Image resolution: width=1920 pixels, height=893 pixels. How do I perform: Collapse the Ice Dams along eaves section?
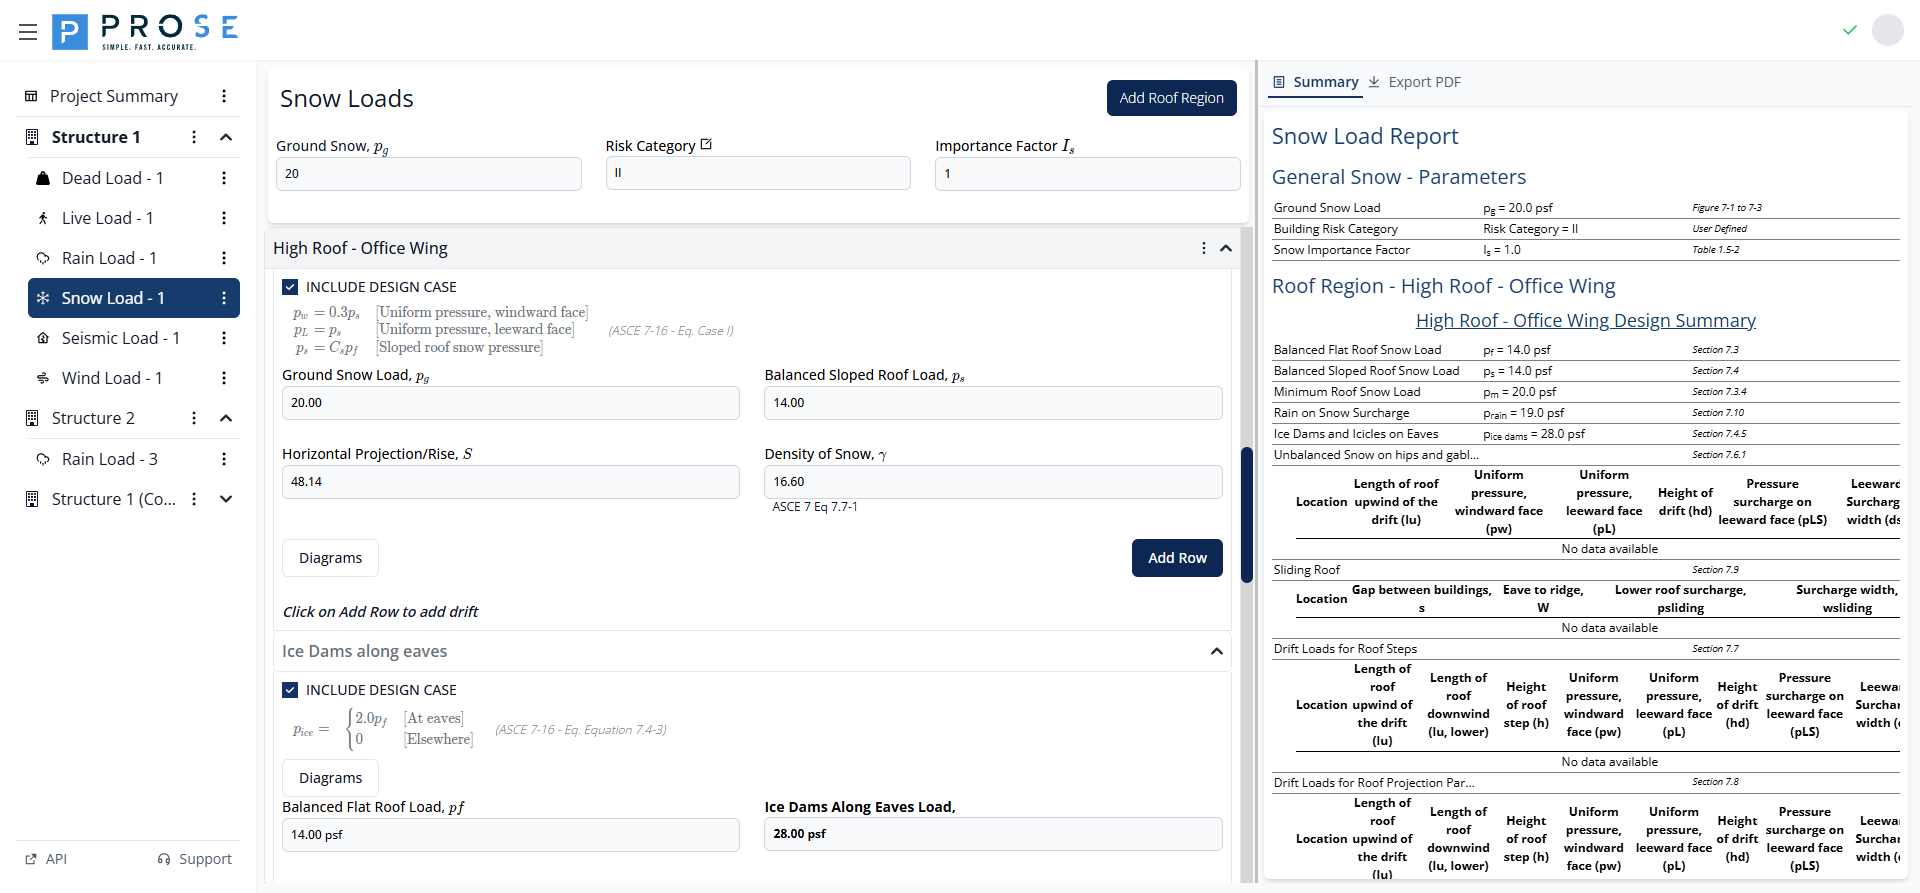point(1216,651)
